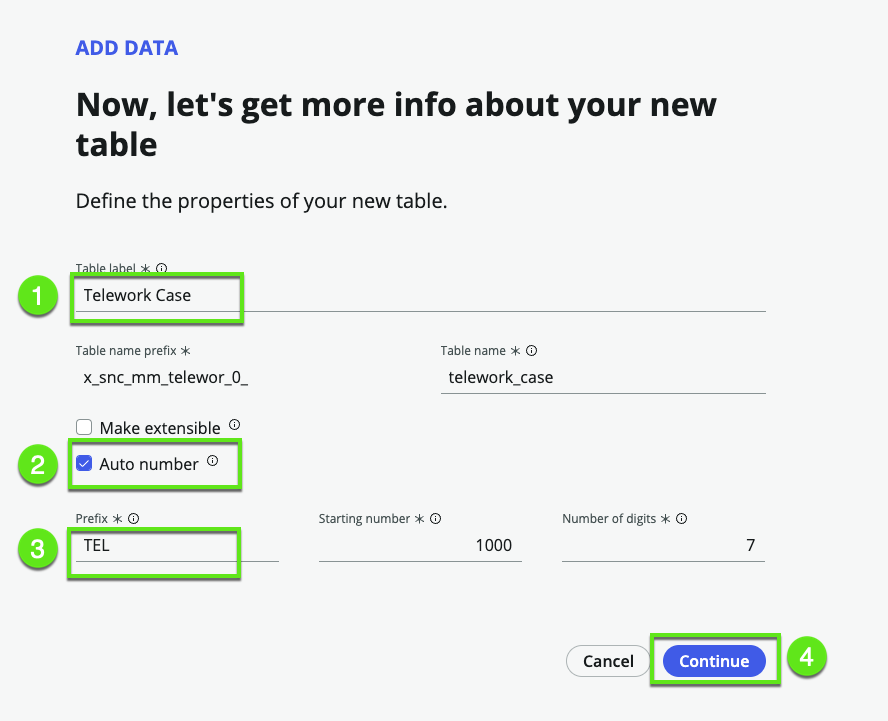Click the info icon next to Table name
This screenshot has width=888, height=721.
coord(532,351)
